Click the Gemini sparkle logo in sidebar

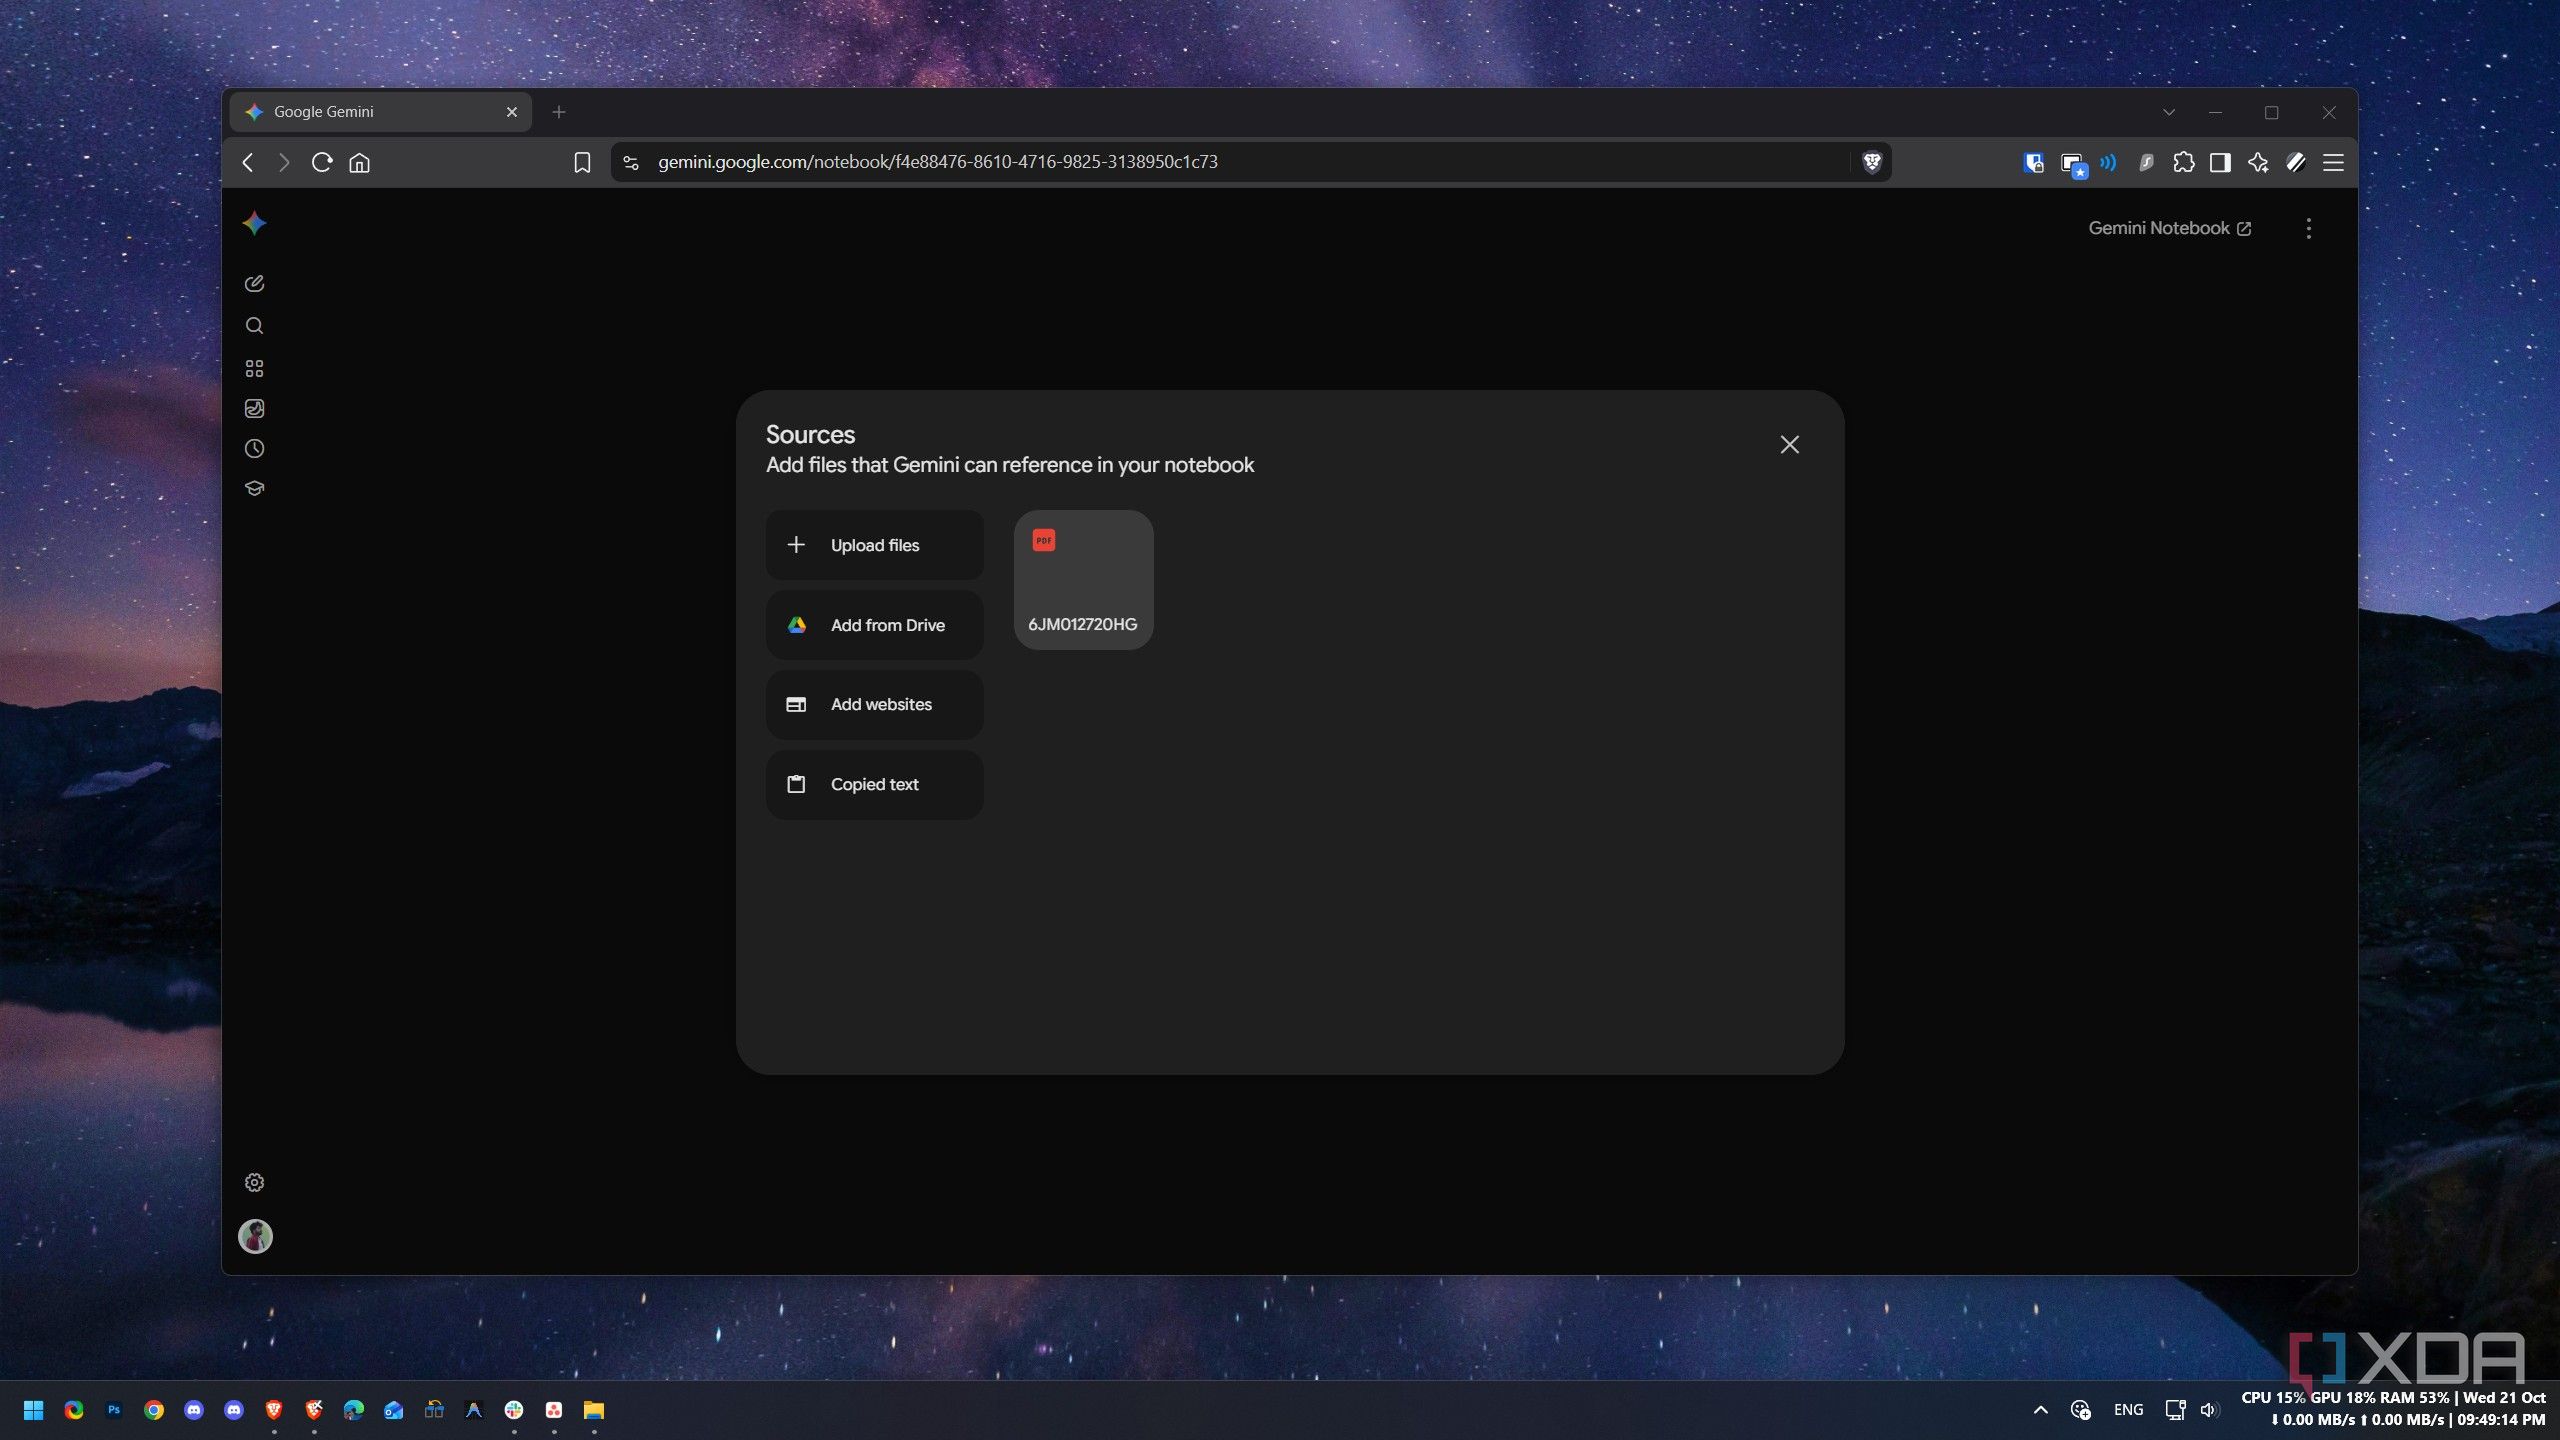tap(254, 223)
